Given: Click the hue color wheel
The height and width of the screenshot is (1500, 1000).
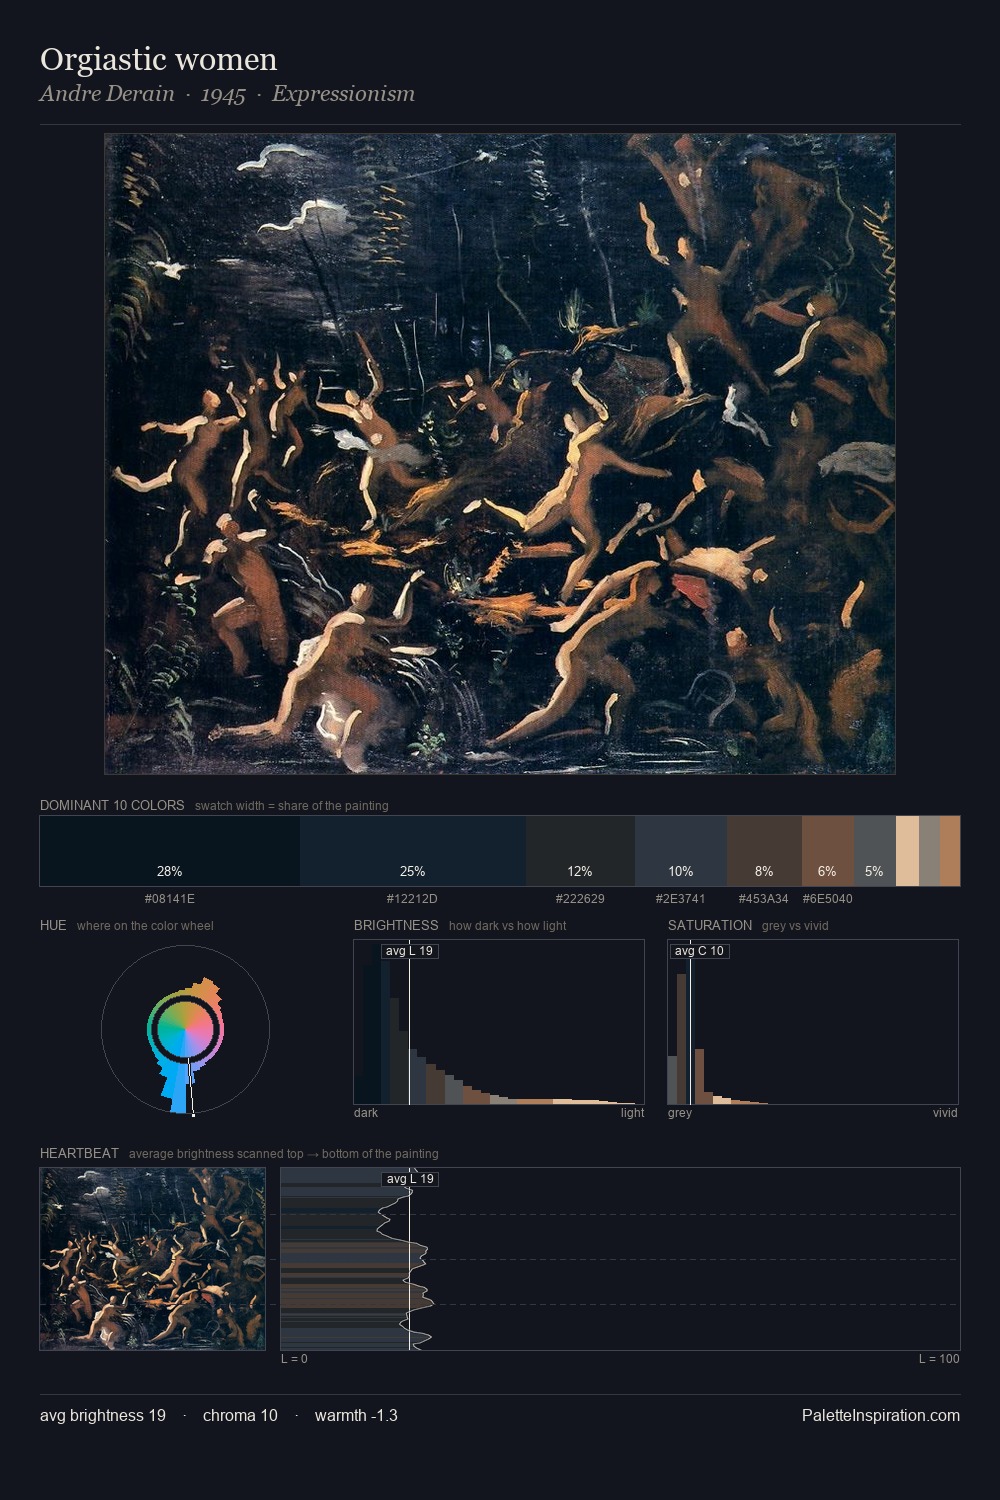Looking at the screenshot, I should click(x=185, y=1030).
